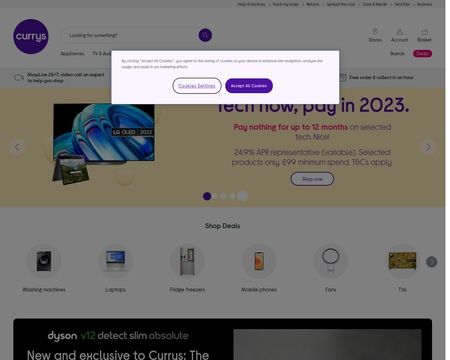450x360 pixels.
Task: Click dyson v12 detect slim banner heading
Action: click(118, 336)
